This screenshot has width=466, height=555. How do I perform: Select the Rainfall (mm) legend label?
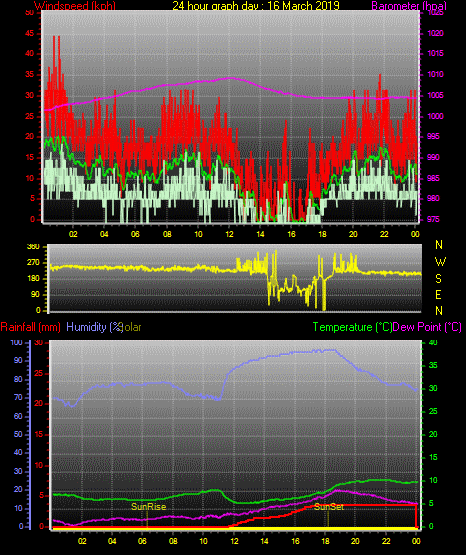[30, 327]
